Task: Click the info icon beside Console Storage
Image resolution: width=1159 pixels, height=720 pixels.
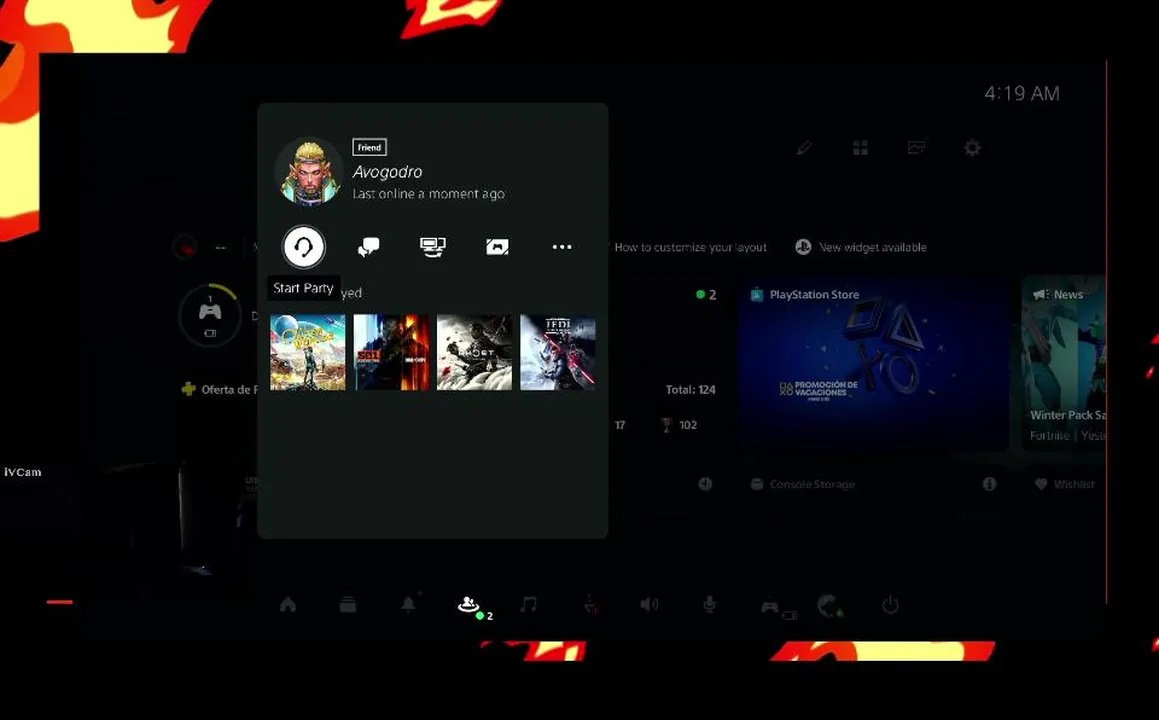Action: [x=989, y=484]
